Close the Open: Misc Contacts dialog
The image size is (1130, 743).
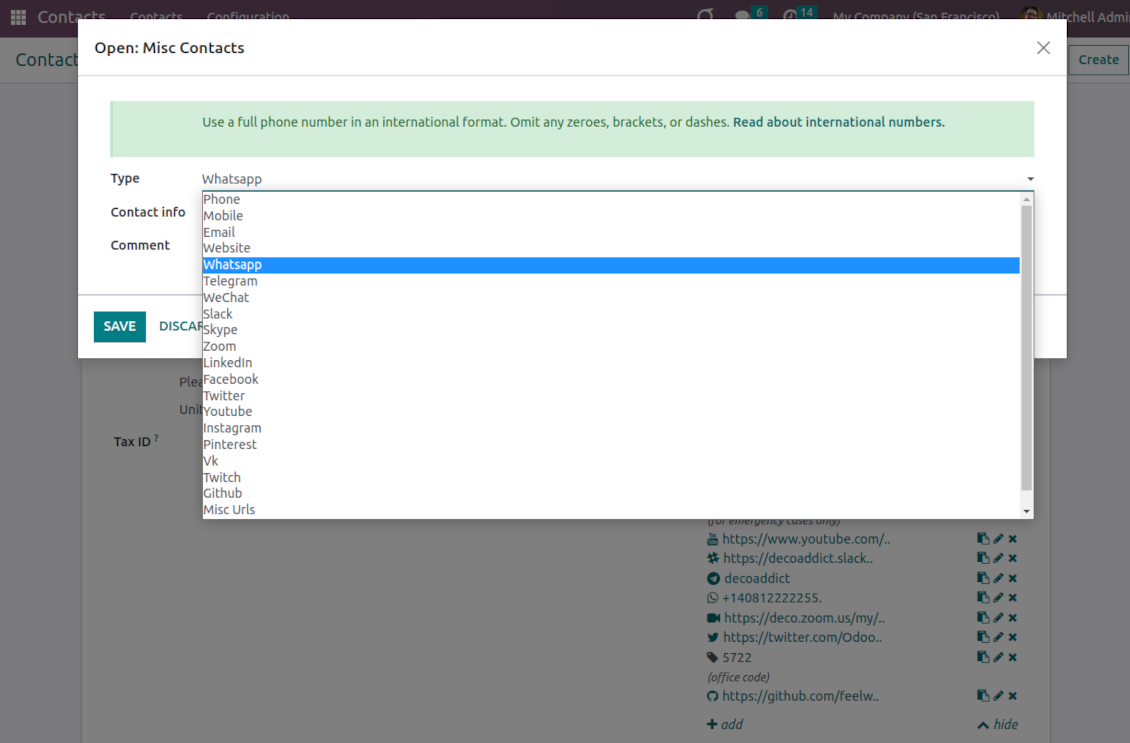[x=1043, y=48]
